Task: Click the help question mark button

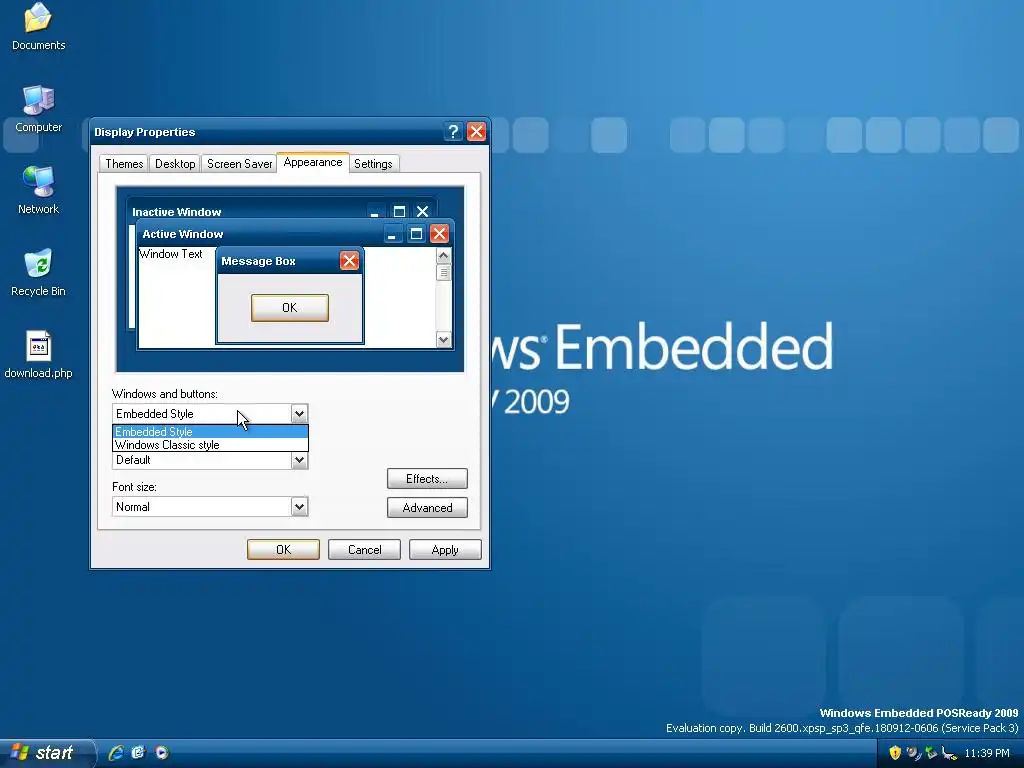Action: click(453, 132)
